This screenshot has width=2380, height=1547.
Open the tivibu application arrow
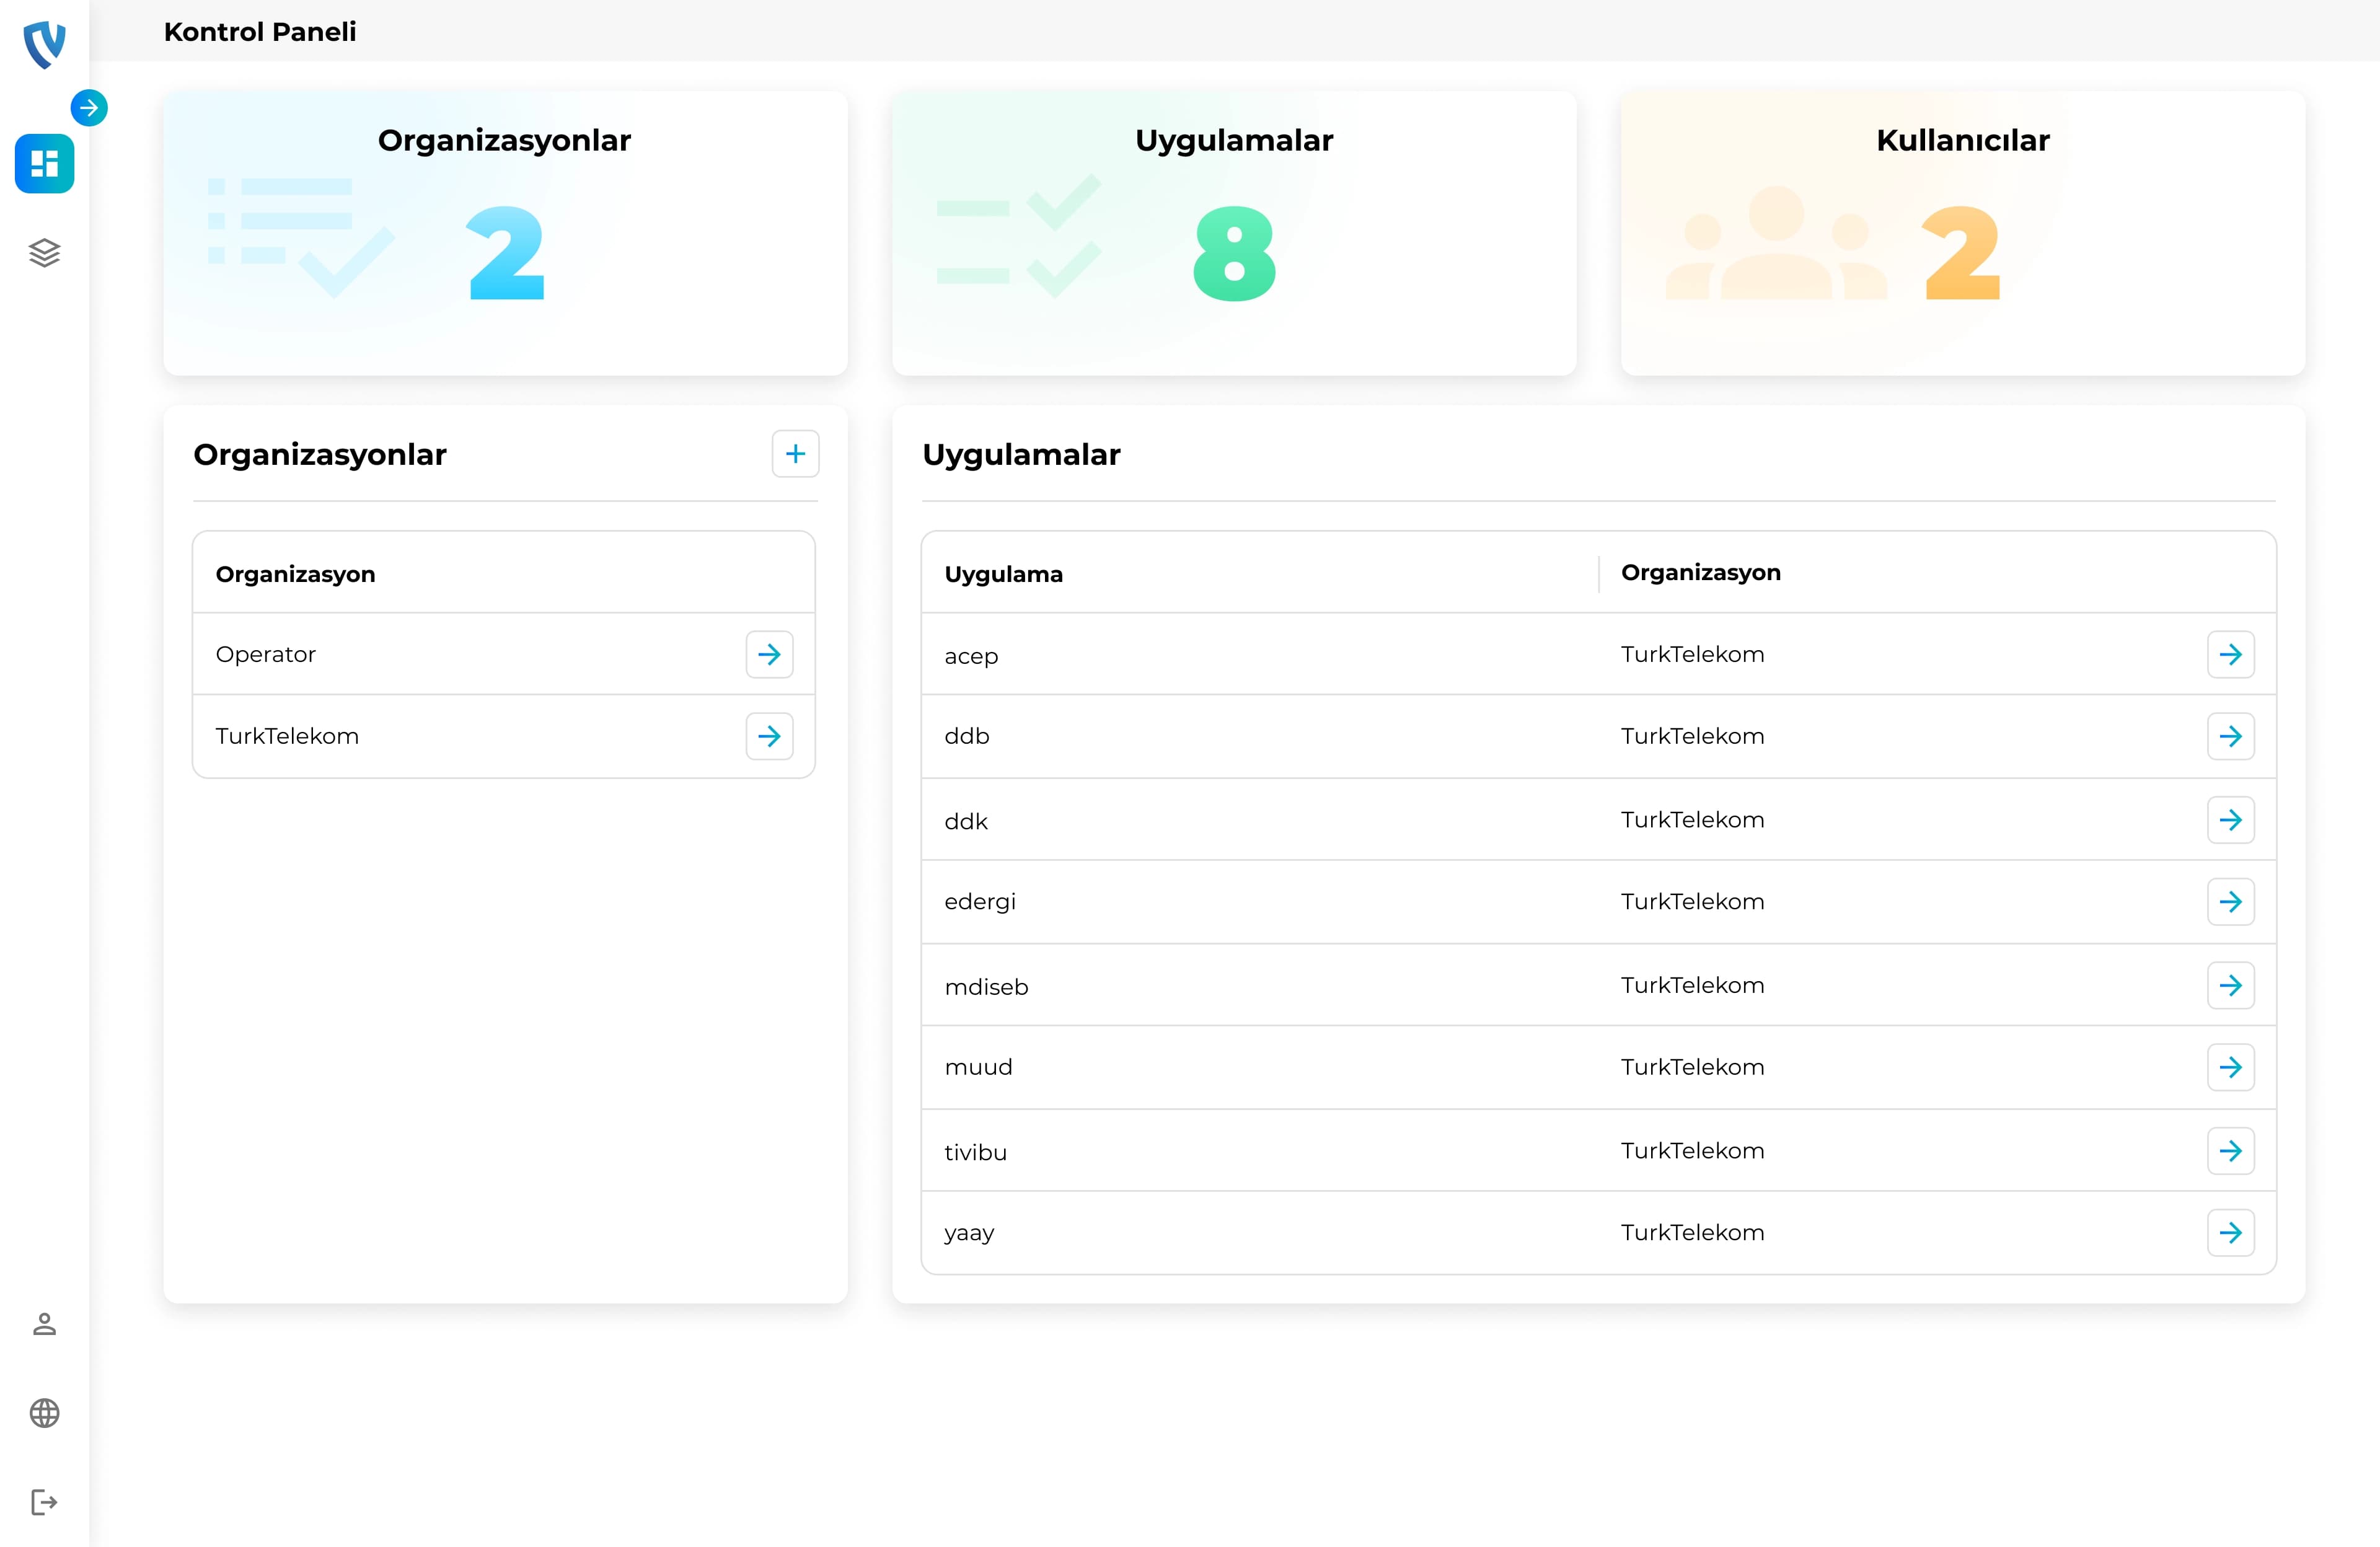(x=2230, y=1151)
